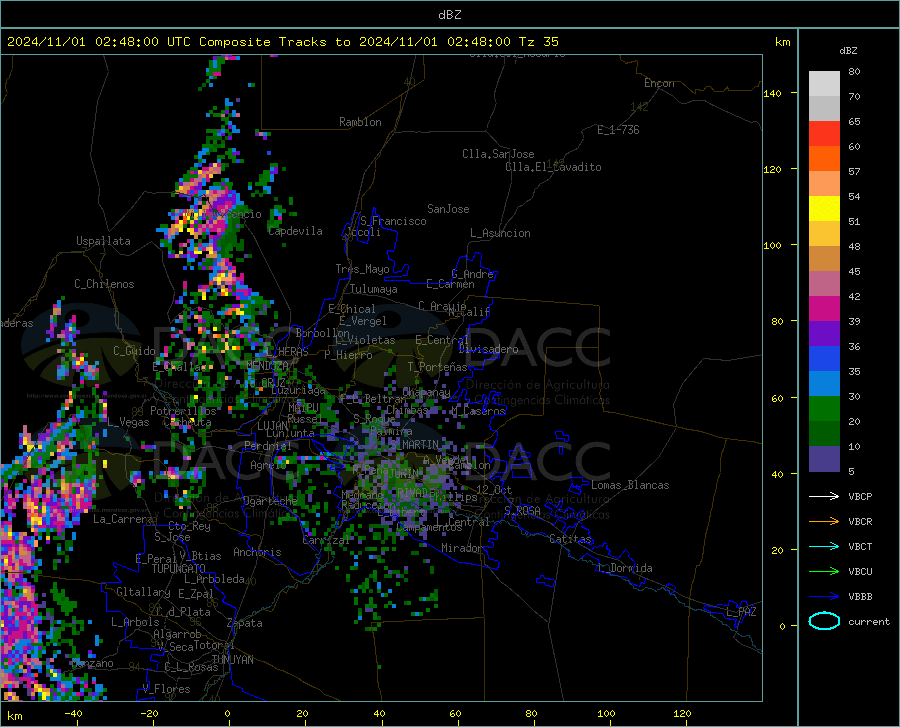The image size is (900, 727).
Task: Click the cyan VBCT arrow legend icon
Action: click(824, 546)
